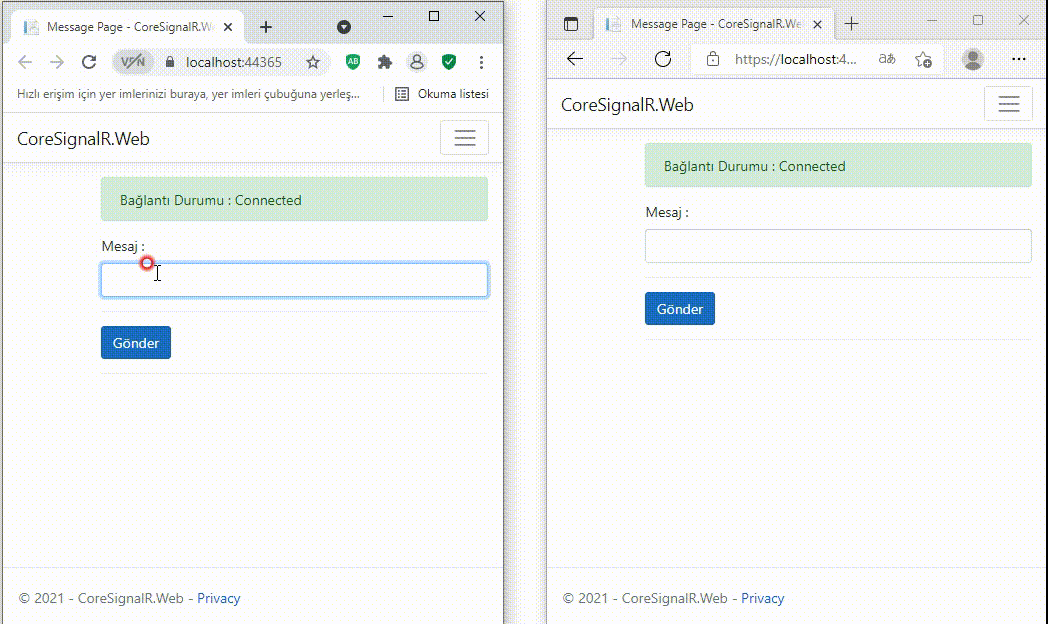This screenshot has height=624, width=1048.
Task: Click the green shield extension icon
Action: click(449, 62)
